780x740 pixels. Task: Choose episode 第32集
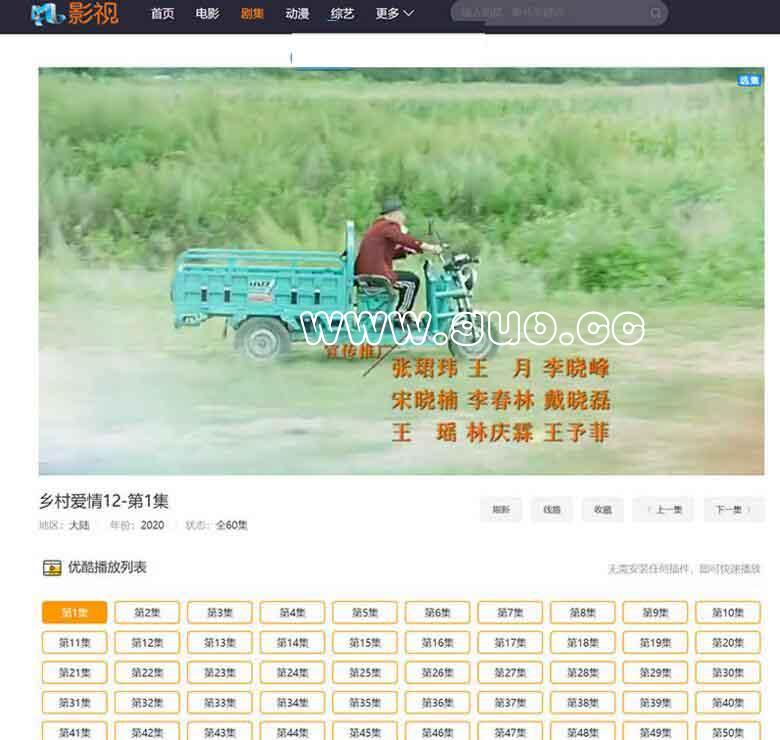click(147, 703)
